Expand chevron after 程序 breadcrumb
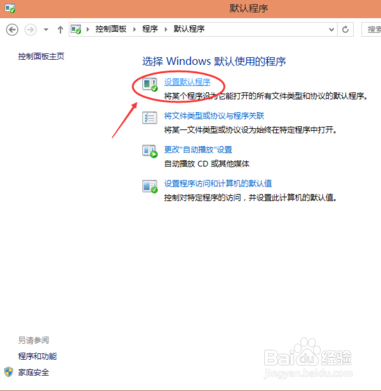 point(166,29)
